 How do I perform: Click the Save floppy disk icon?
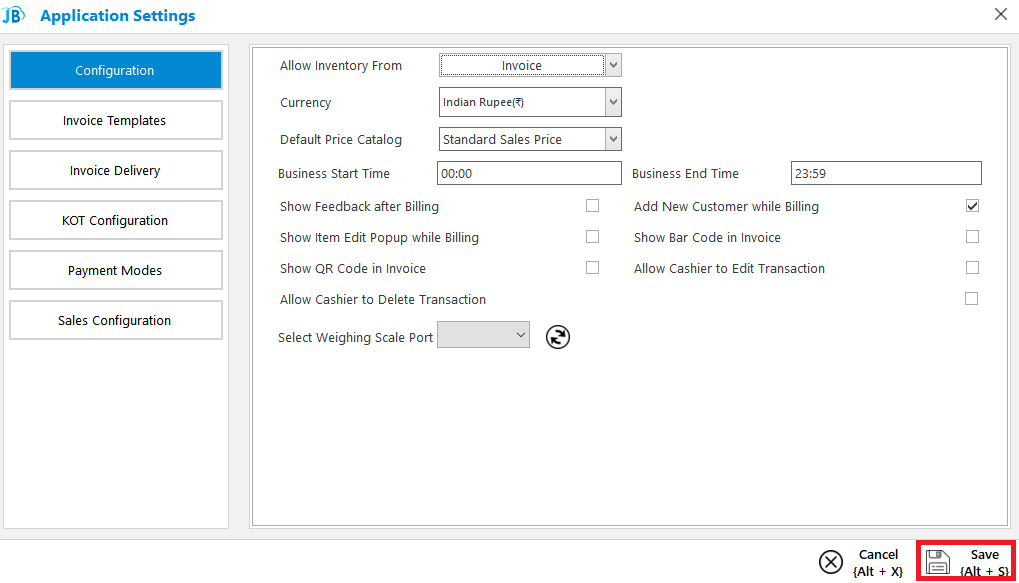(x=938, y=562)
